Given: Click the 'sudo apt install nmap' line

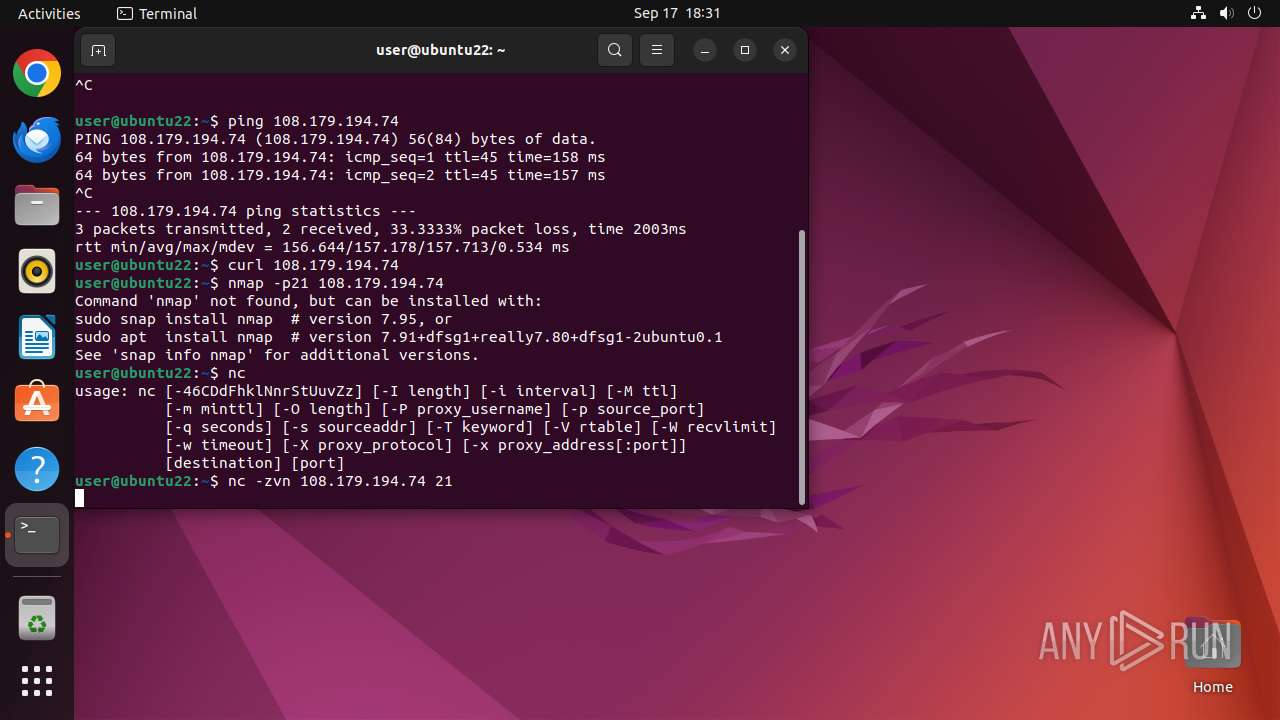Looking at the screenshot, I should [x=399, y=337].
